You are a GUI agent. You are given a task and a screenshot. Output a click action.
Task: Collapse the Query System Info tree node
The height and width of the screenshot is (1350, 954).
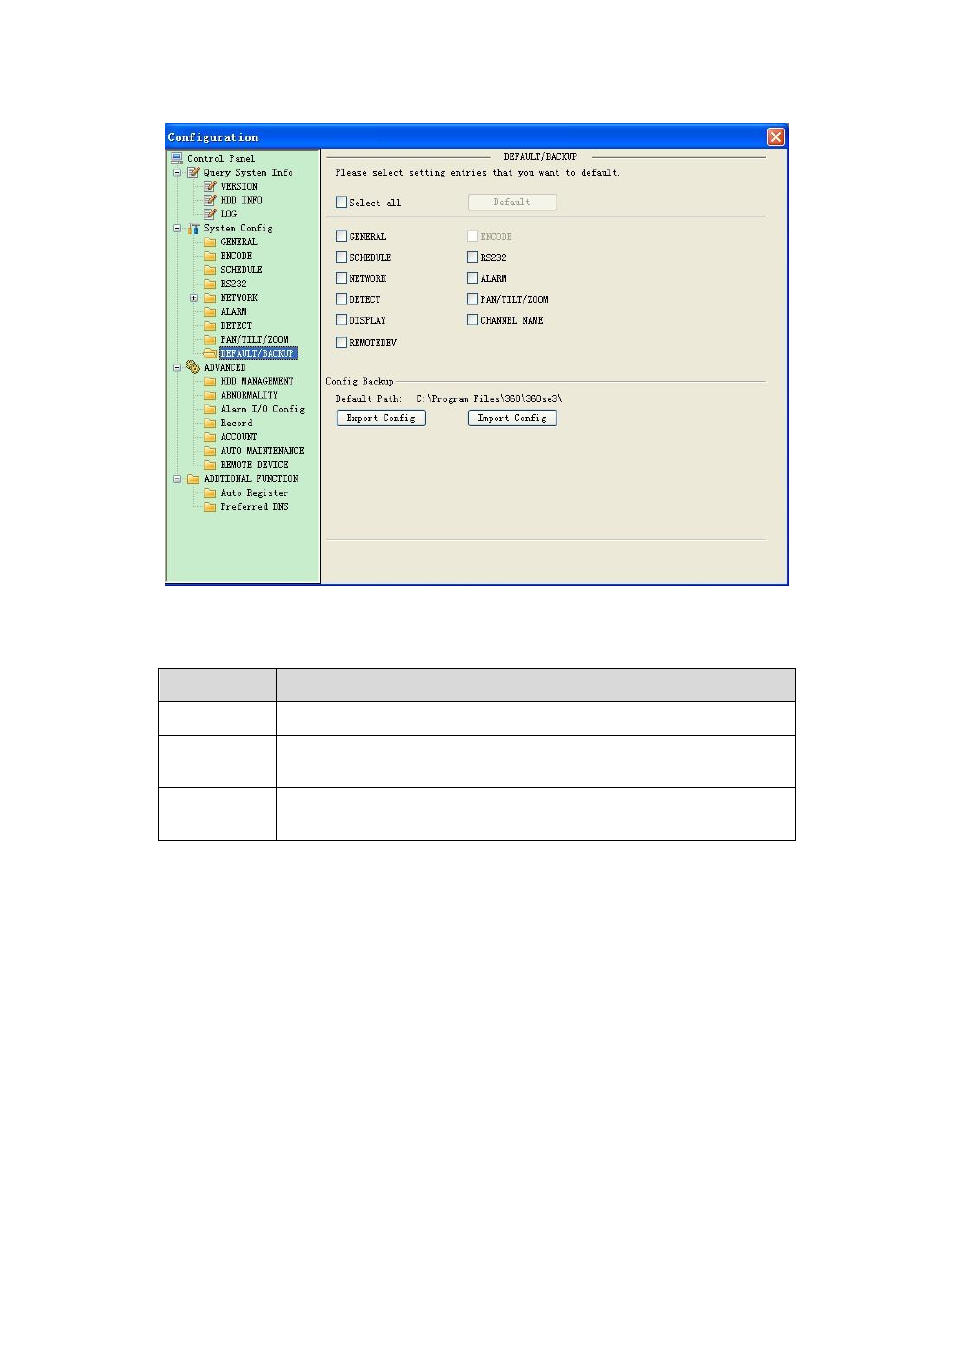[177, 172]
